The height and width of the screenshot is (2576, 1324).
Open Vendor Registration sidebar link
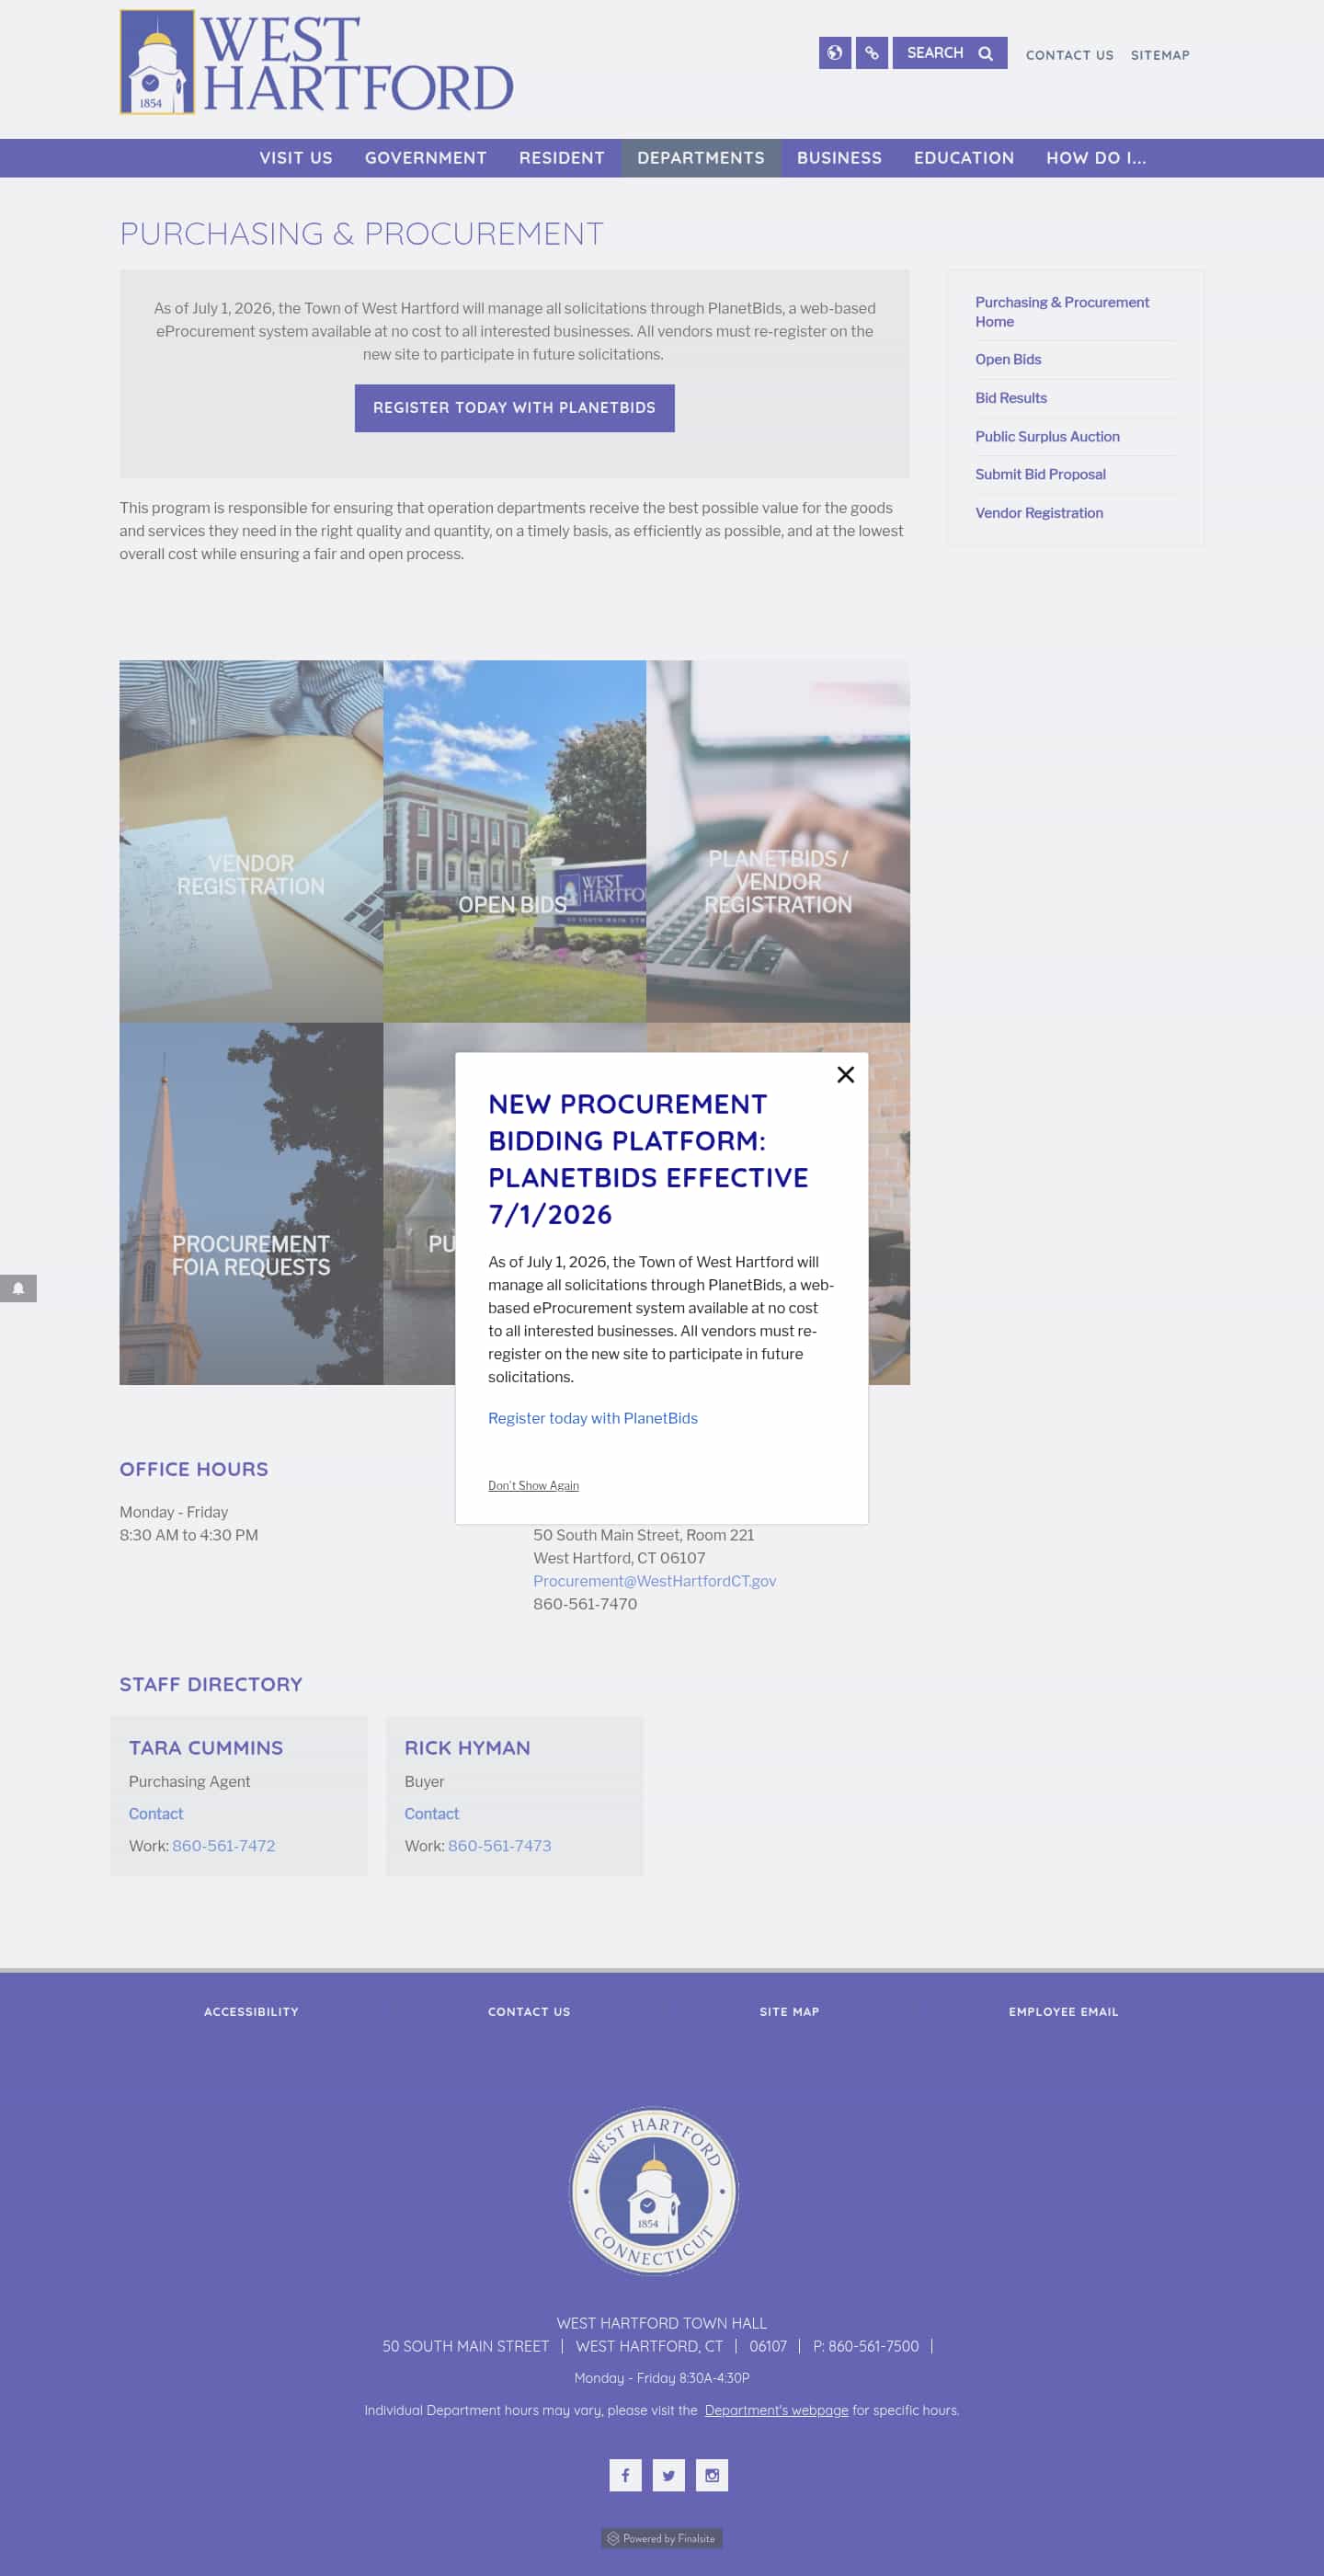tap(1039, 513)
